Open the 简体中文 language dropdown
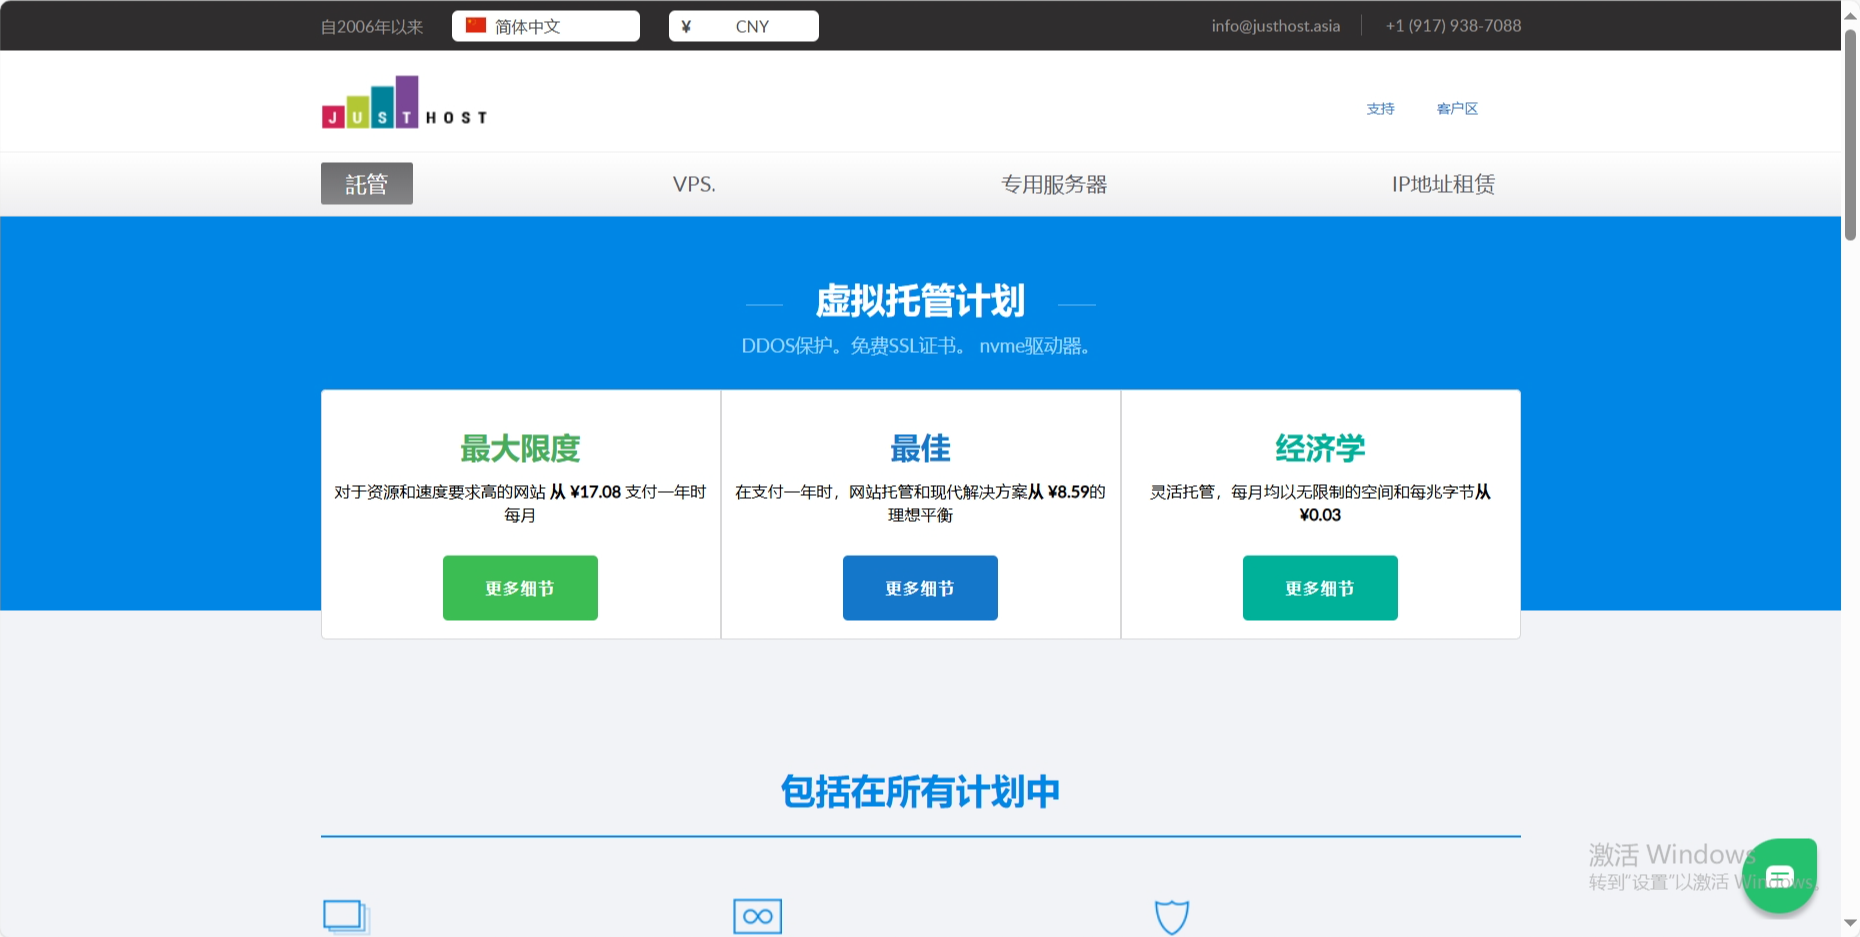The width and height of the screenshot is (1860, 937). click(545, 25)
